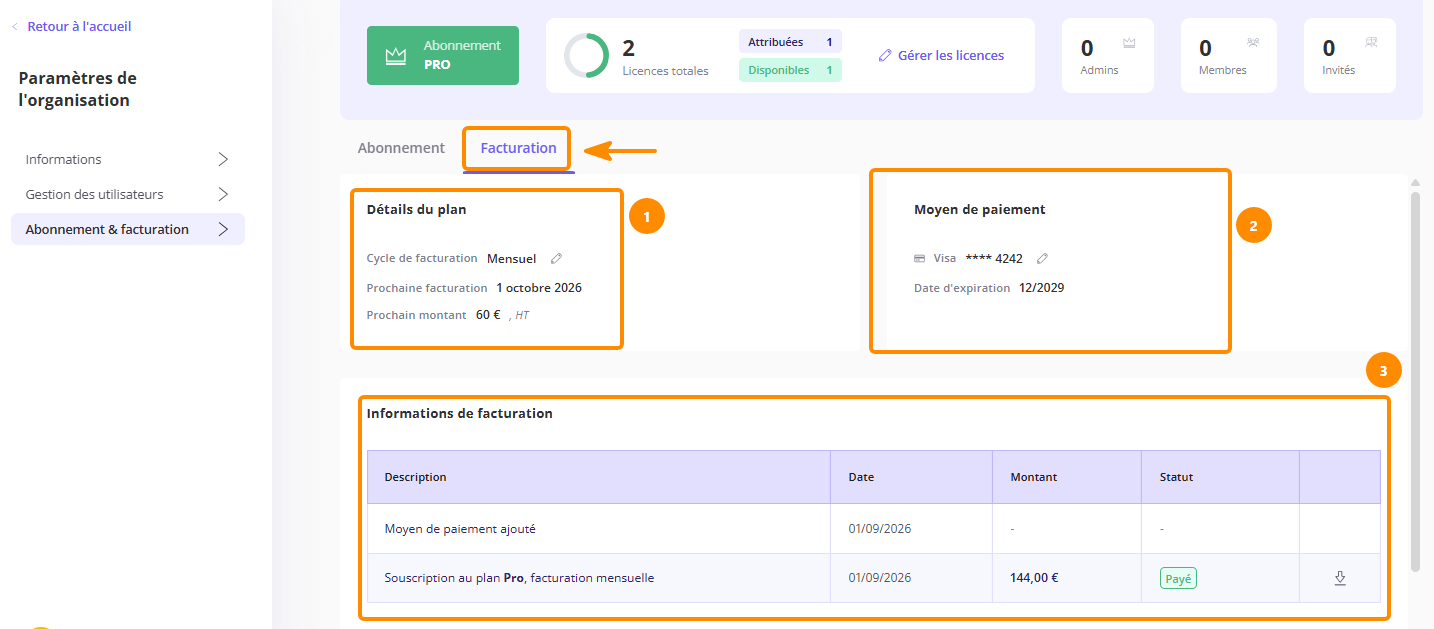Screen dimensions: 1434x629
Task: Click the Membres people icon
Action: [x=1253, y=43]
